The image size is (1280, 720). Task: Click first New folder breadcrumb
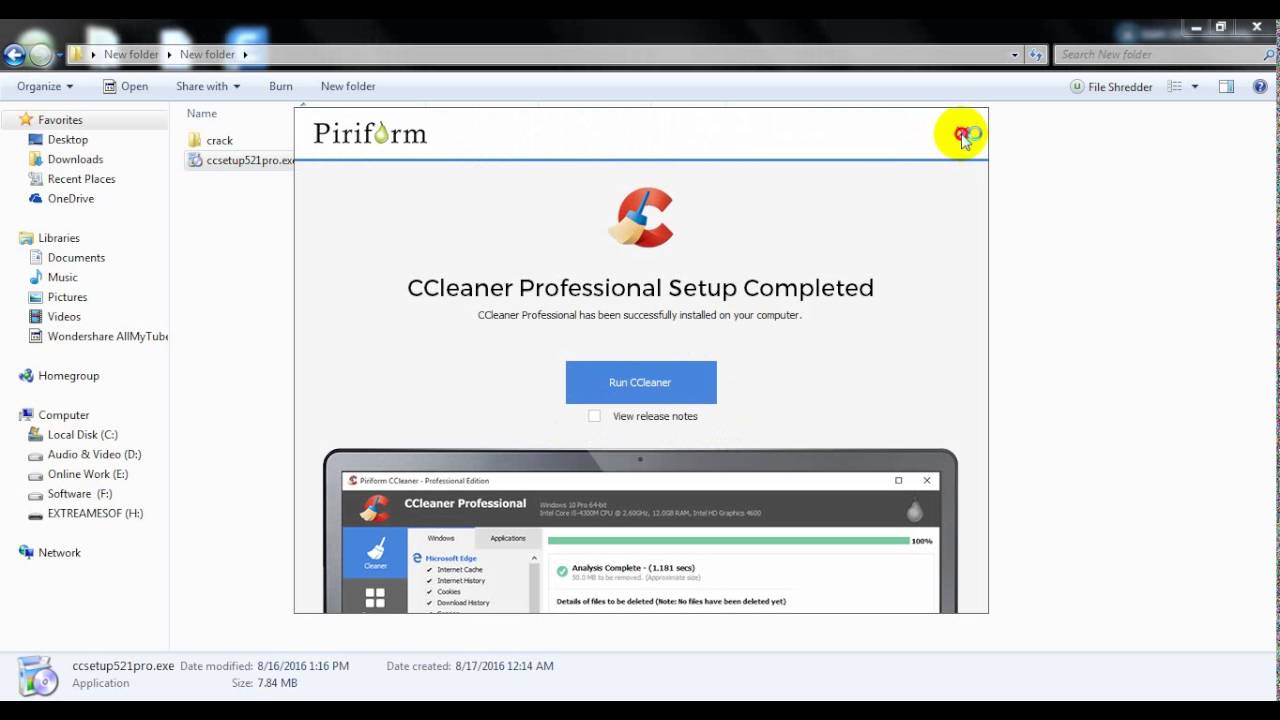[x=131, y=54]
